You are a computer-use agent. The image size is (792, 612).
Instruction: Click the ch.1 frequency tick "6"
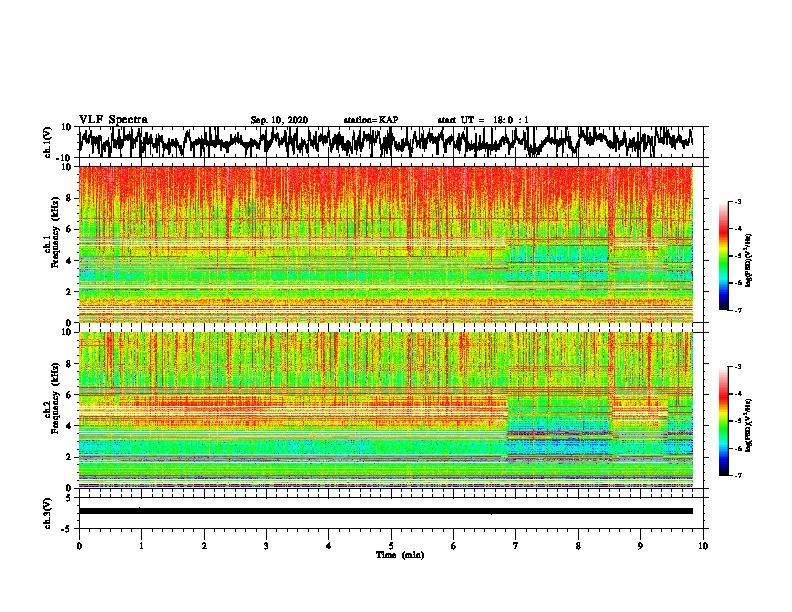click(70, 229)
